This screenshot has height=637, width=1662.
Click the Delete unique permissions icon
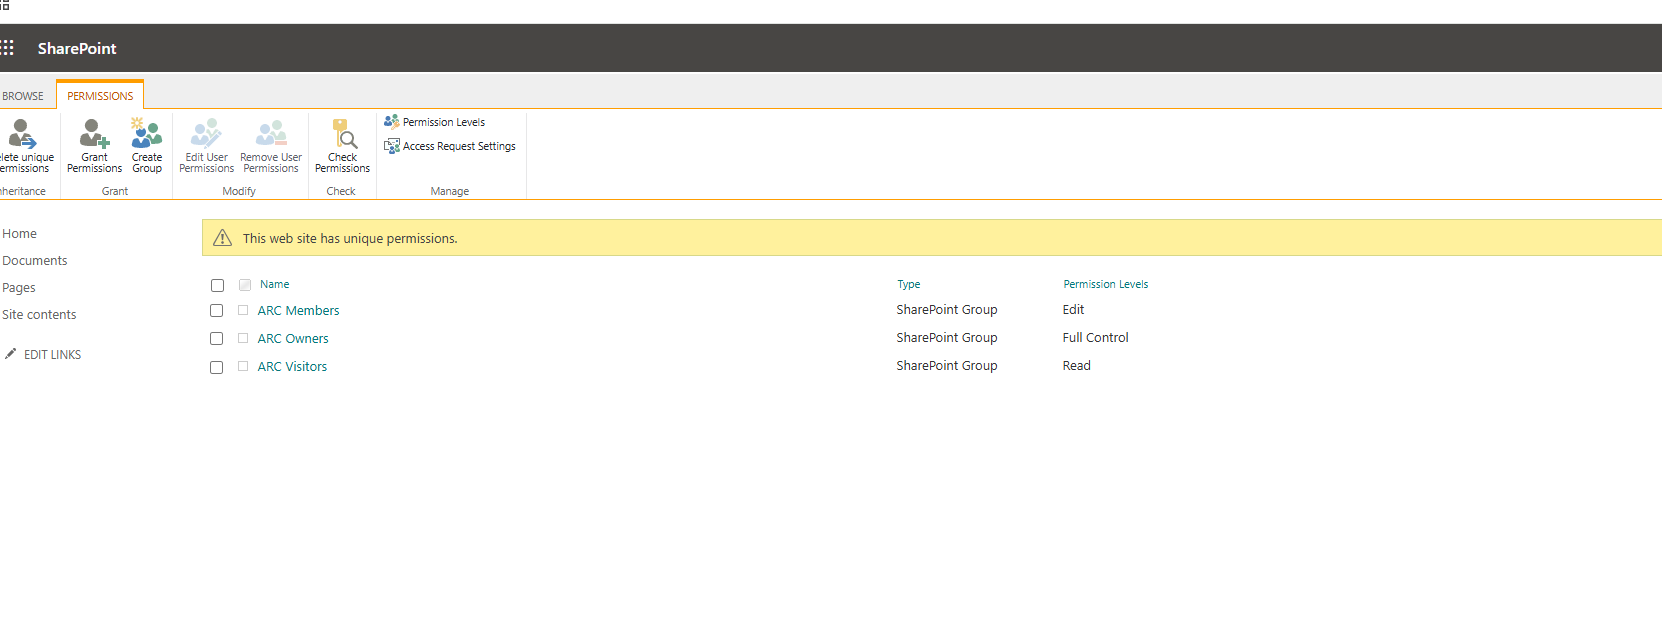point(22,134)
